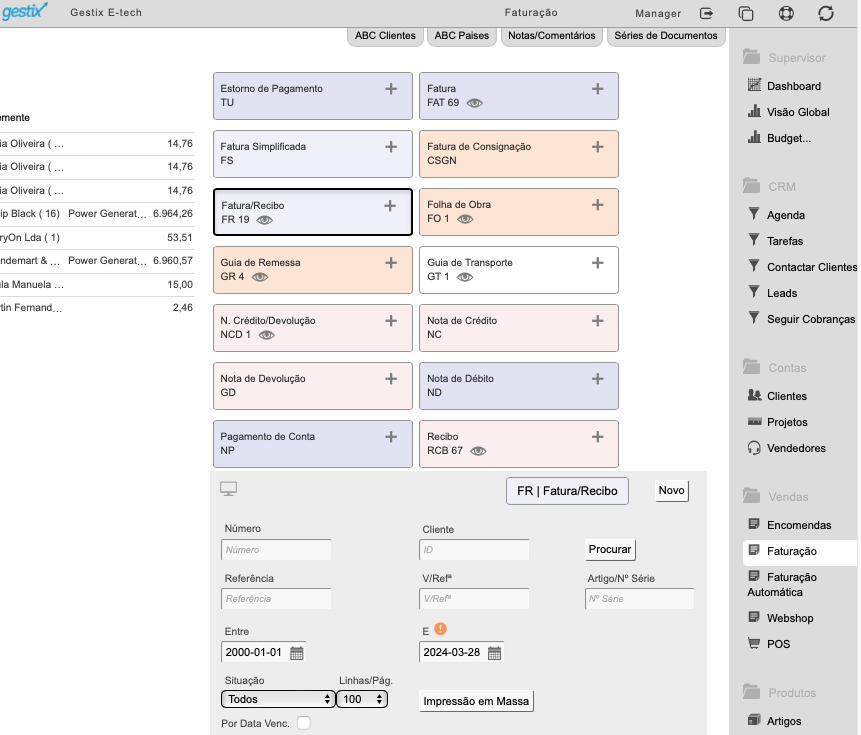Add new Fatura Simplificada with plus icon
Image resolution: width=861 pixels, height=735 pixels.
(391, 147)
